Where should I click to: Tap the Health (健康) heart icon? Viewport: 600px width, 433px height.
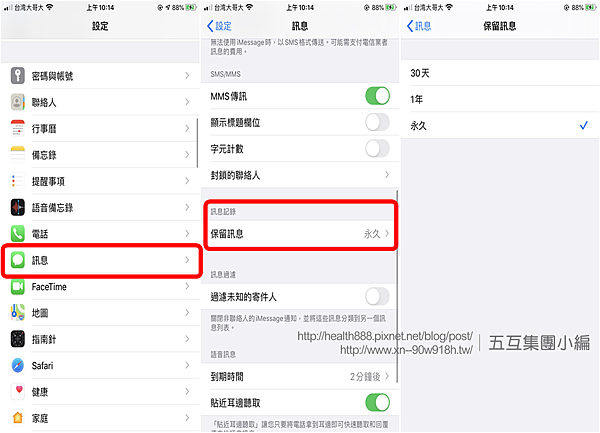click(x=18, y=392)
